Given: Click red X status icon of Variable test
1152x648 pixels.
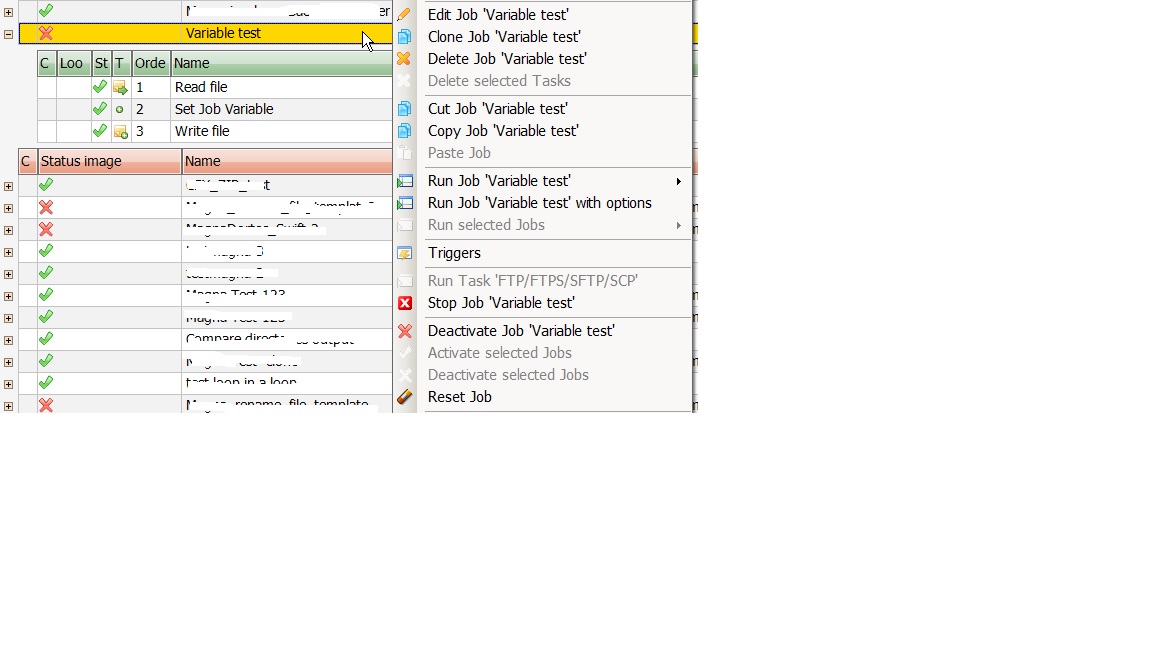Looking at the screenshot, I should 46,33.
